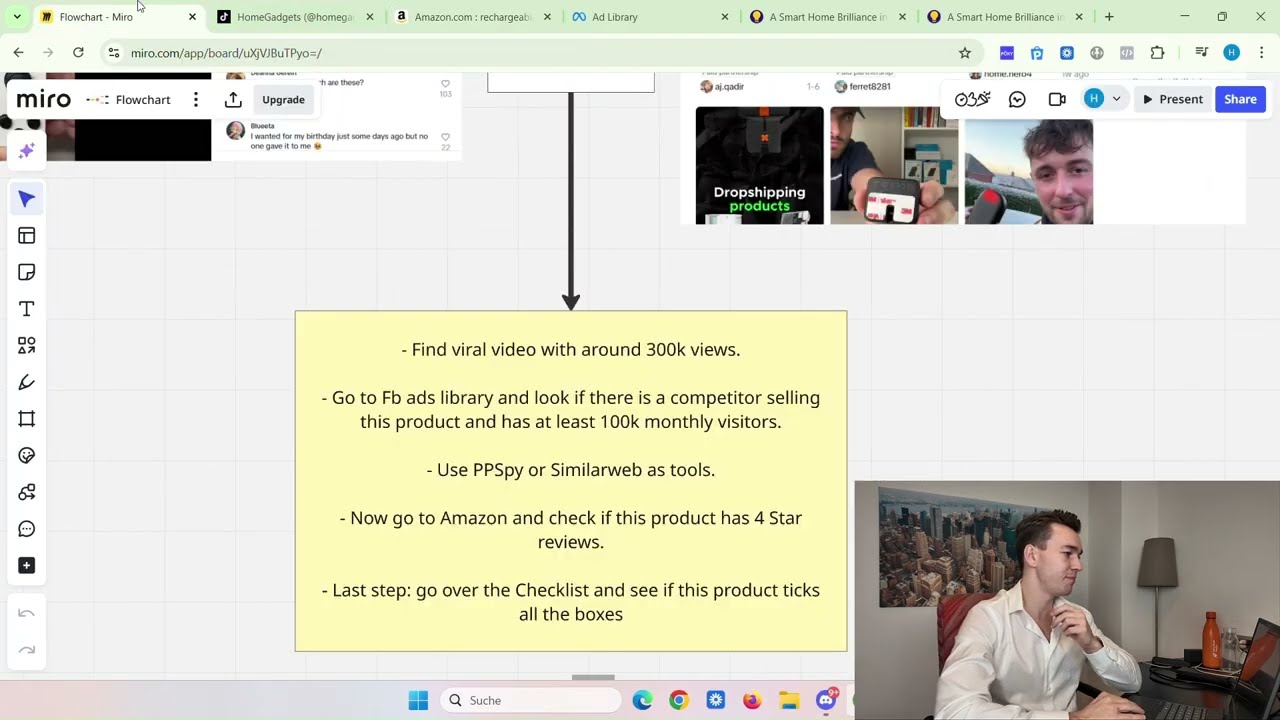The width and height of the screenshot is (1280, 720).
Task: Start a video call with camera icon
Action: [1057, 99]
